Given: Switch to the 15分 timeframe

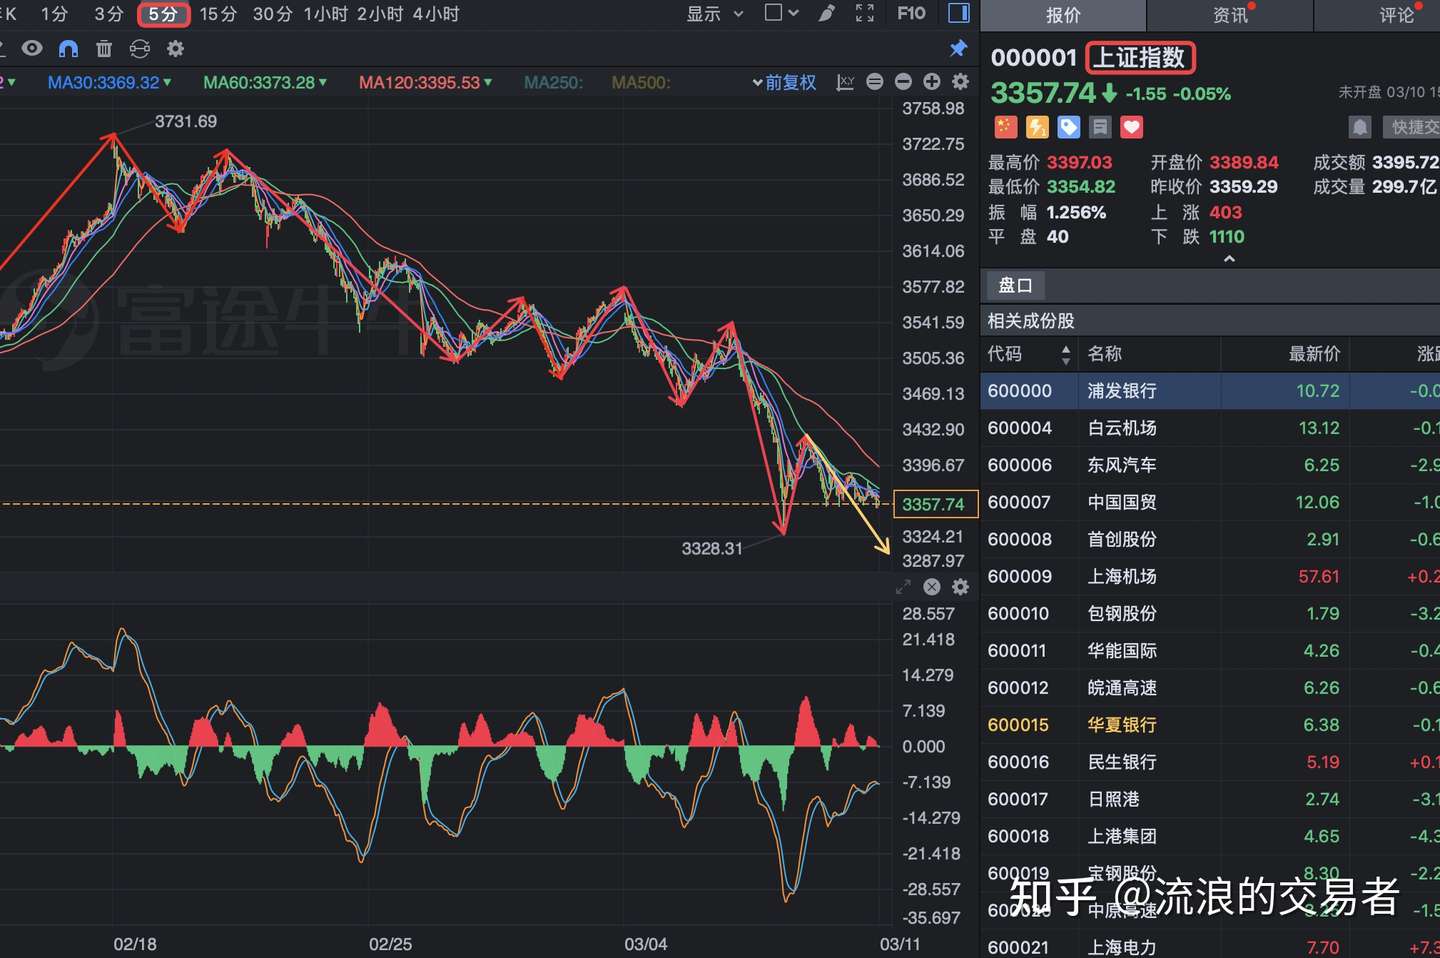Looking at the screenshot, I should click(x=218, y=14).
